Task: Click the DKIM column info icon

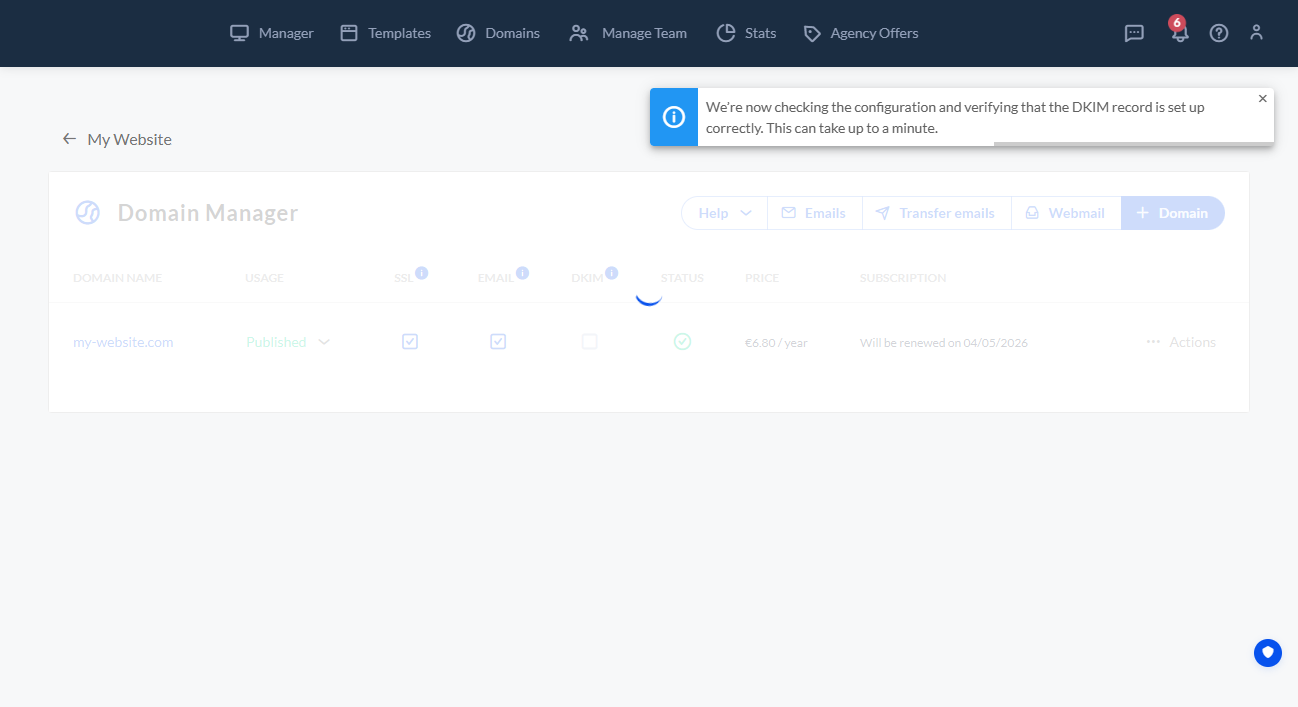Action: pos(613,271)
